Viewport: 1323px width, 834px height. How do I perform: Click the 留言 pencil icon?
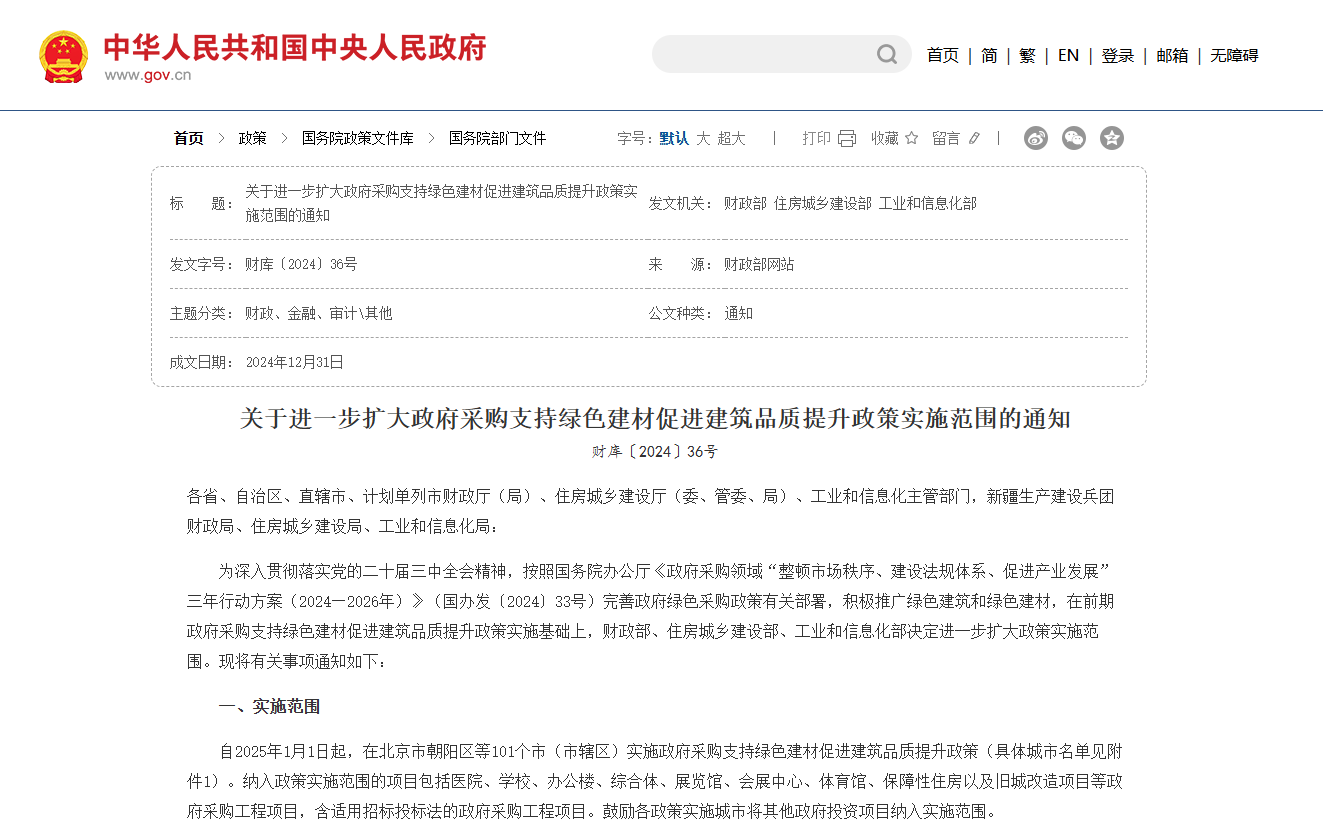click(974, 138)
